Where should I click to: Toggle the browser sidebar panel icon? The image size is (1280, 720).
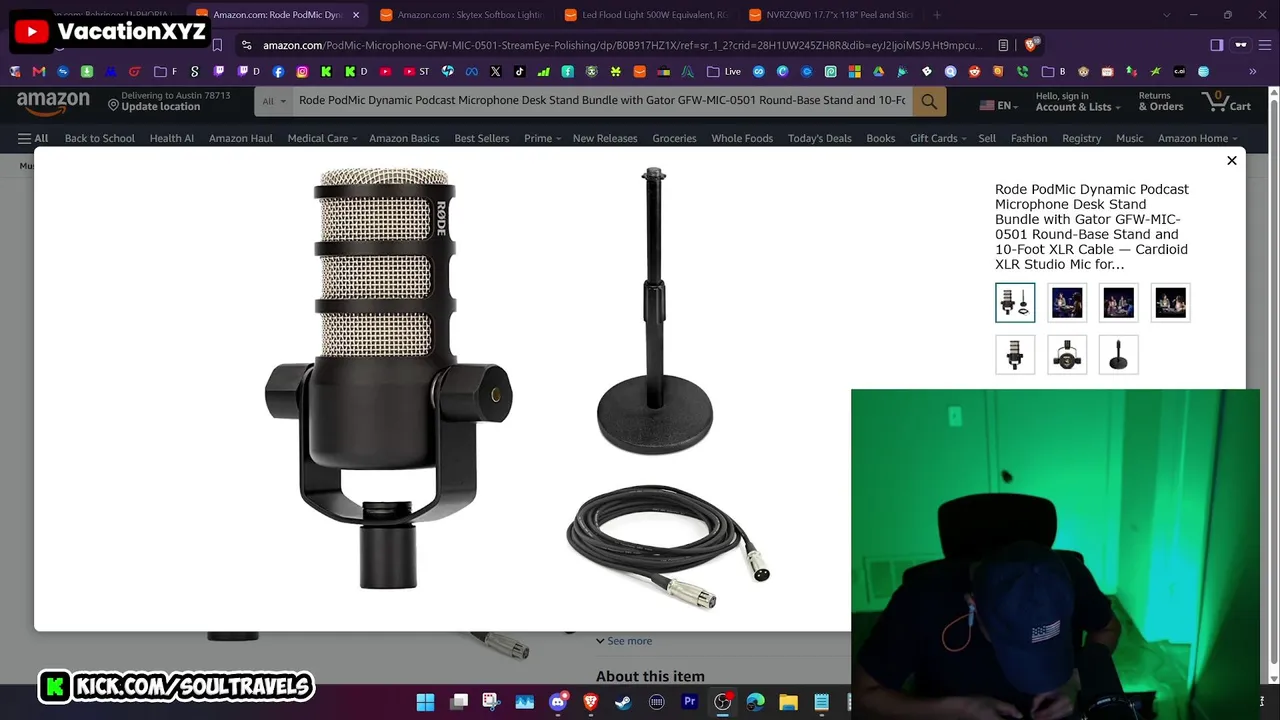click(x=1216, y=45)
